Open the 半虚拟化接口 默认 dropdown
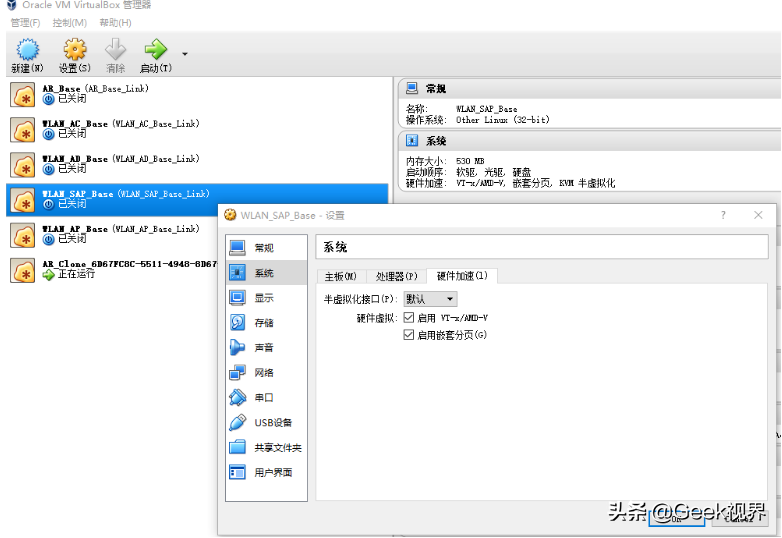Image resolution: width=782 pixels, height=538 pixels. (430, 299)
